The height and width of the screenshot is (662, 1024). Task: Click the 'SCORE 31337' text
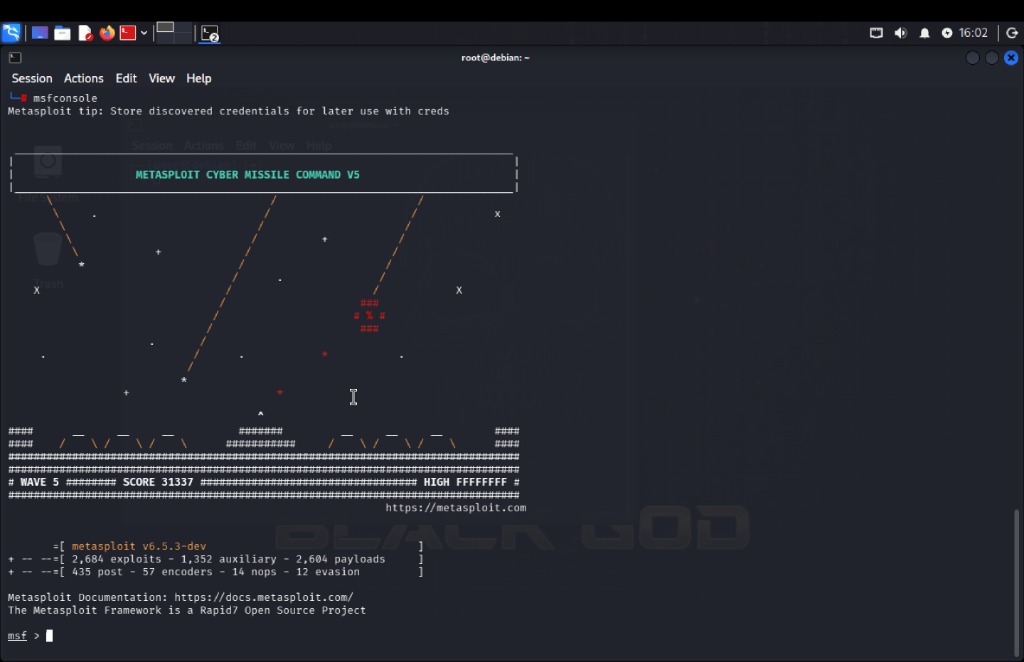coord(158,482)
